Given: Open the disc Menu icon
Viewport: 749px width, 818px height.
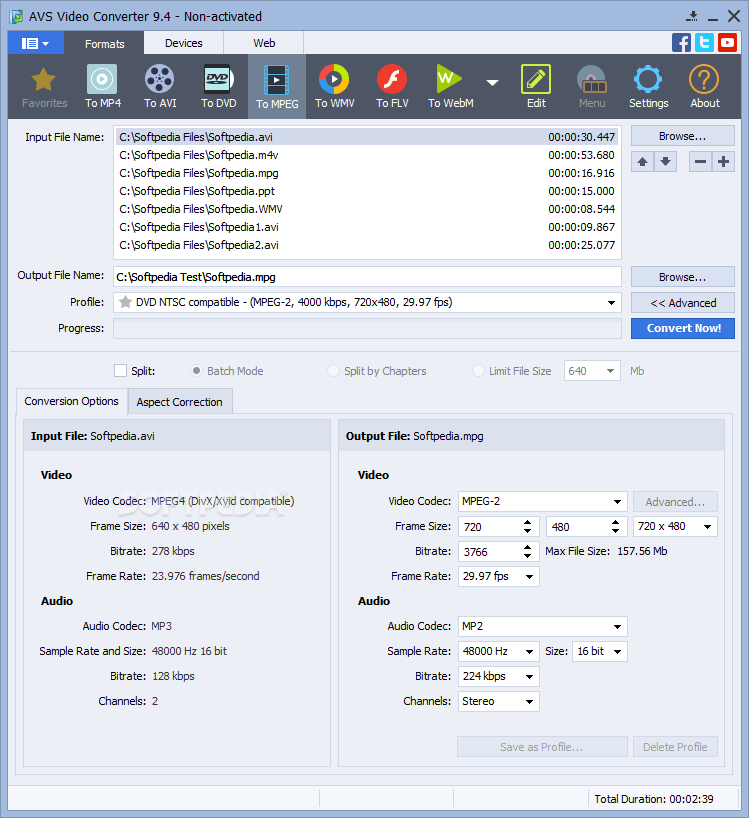Looking at the screenshot, I should click(591, 80).
